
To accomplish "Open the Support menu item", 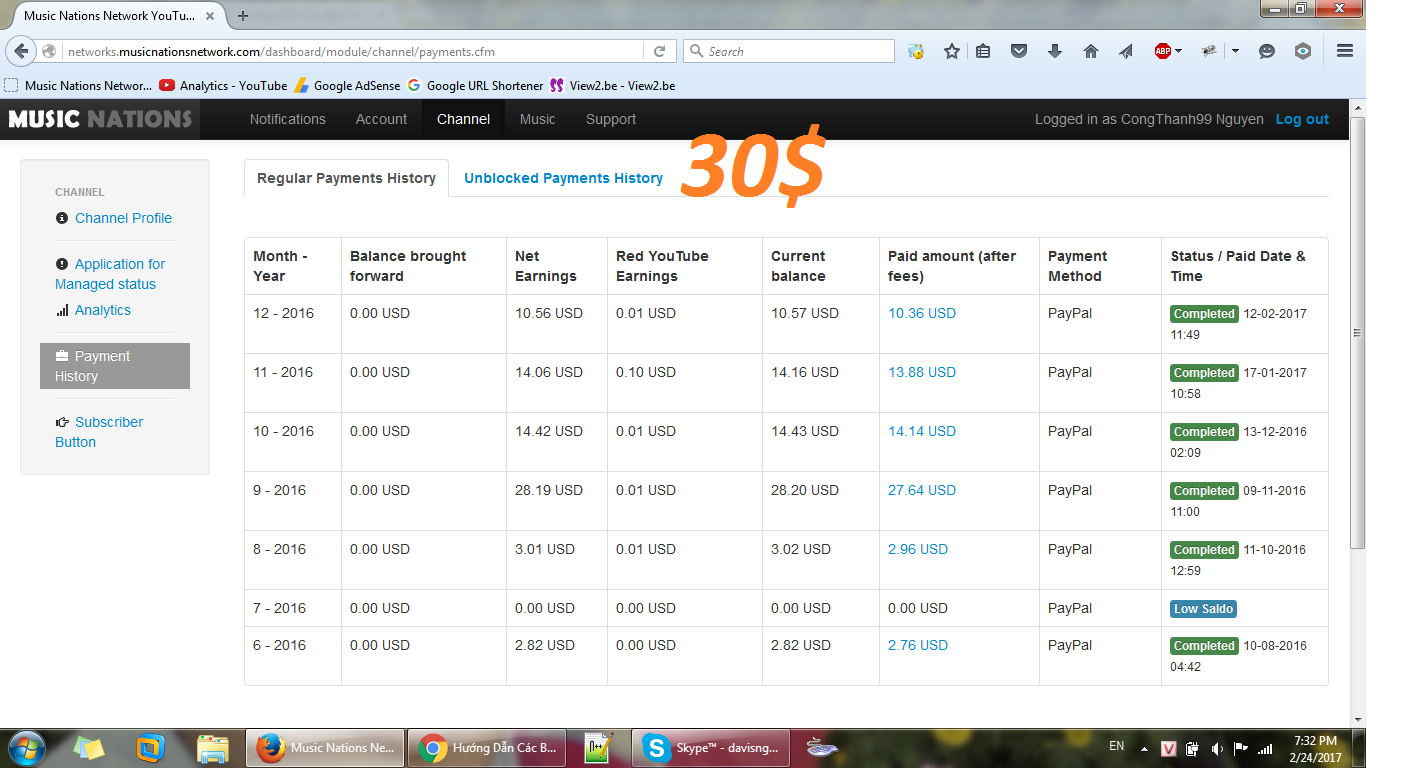I will [x=611, y=119].
